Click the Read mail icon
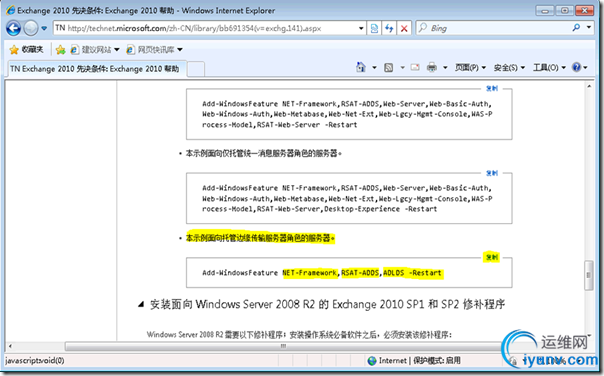The height and width of the screenshot is (376, 604). click(x=415, y=67)
